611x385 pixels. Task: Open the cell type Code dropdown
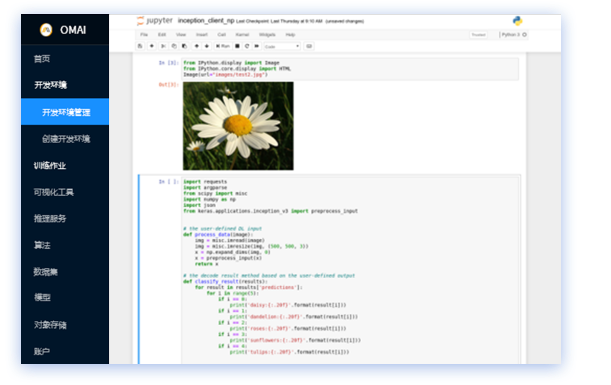282,46
